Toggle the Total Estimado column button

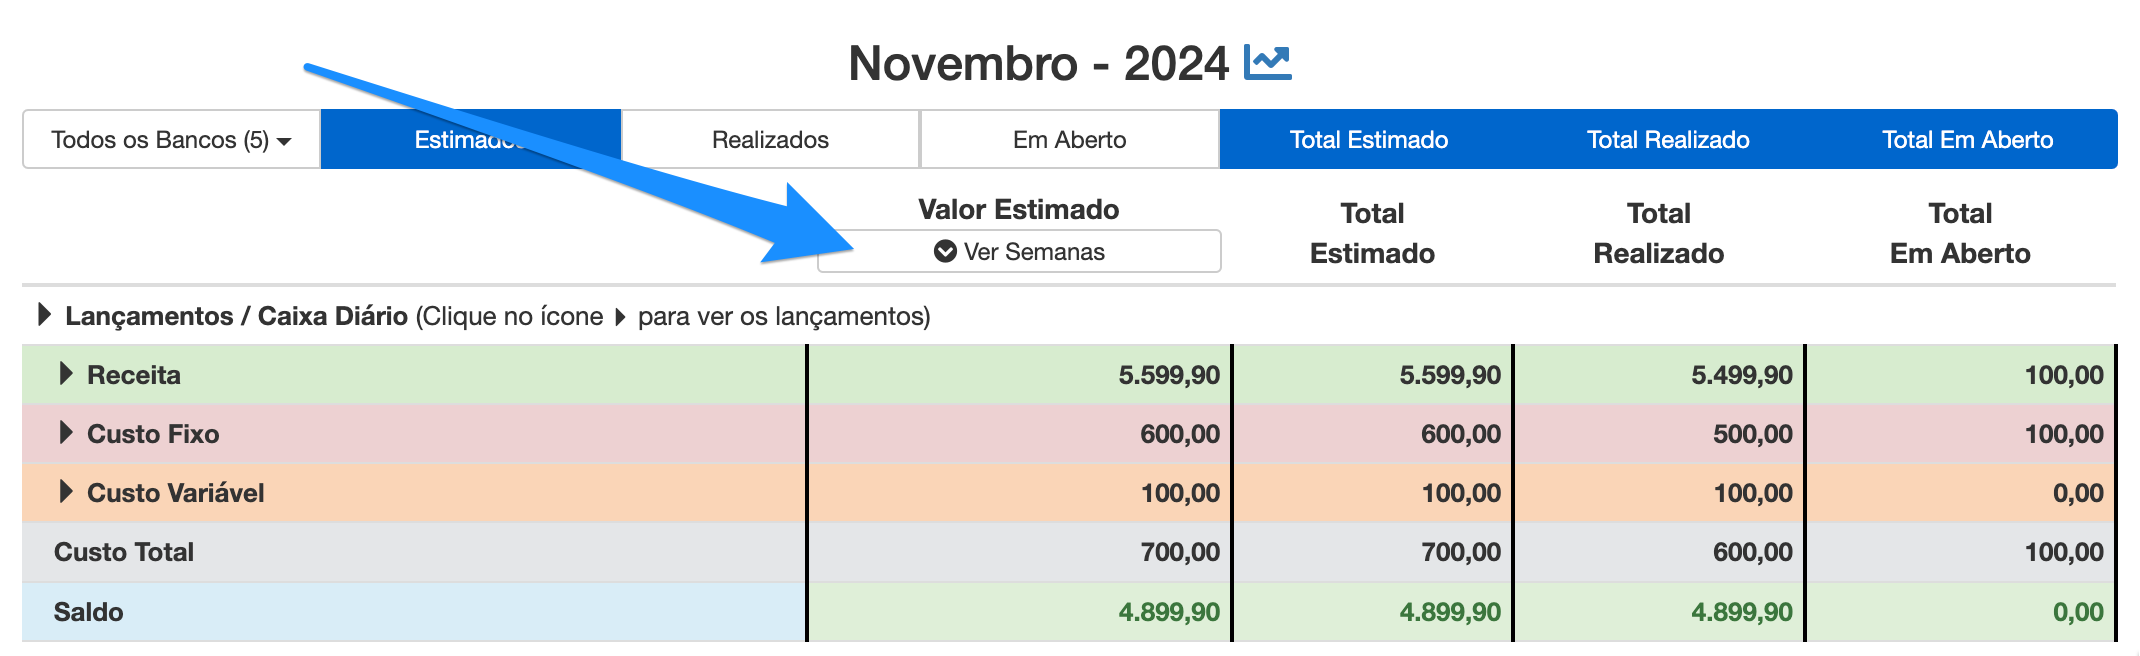pos(1368,139)
